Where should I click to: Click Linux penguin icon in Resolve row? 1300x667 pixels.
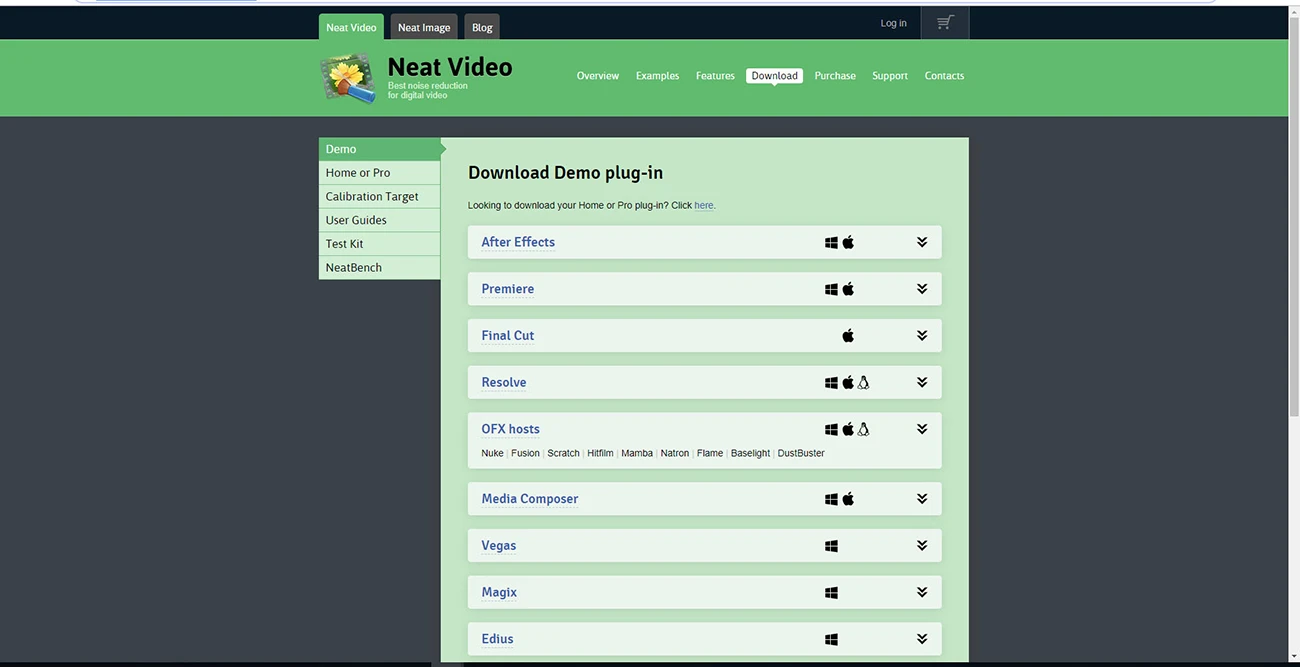[x=863, y=382]
